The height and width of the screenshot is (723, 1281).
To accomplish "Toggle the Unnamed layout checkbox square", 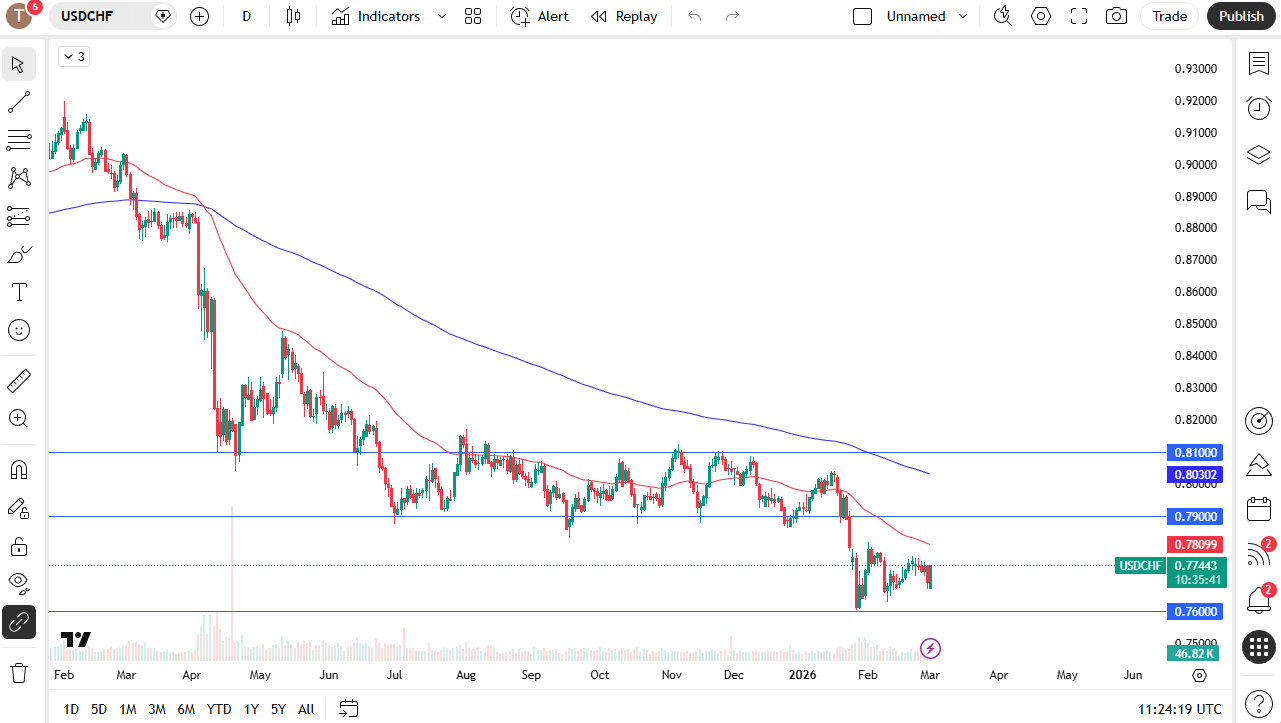I will pos(862,16).
